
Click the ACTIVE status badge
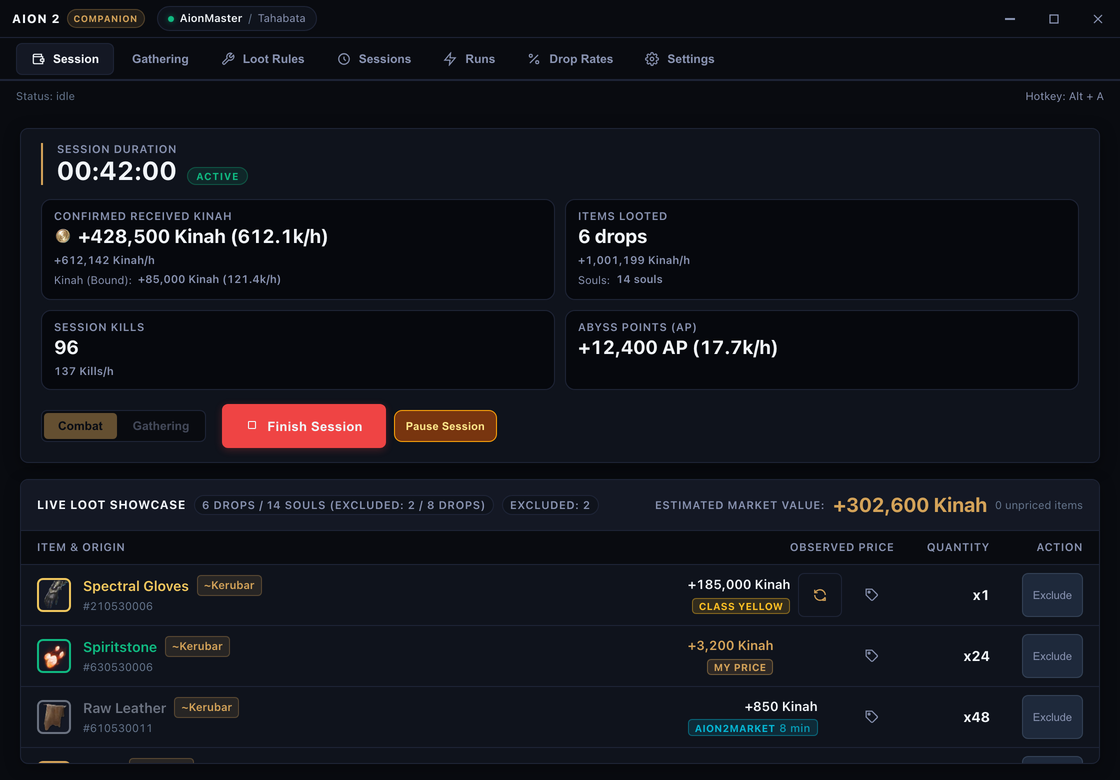point(217,176)
